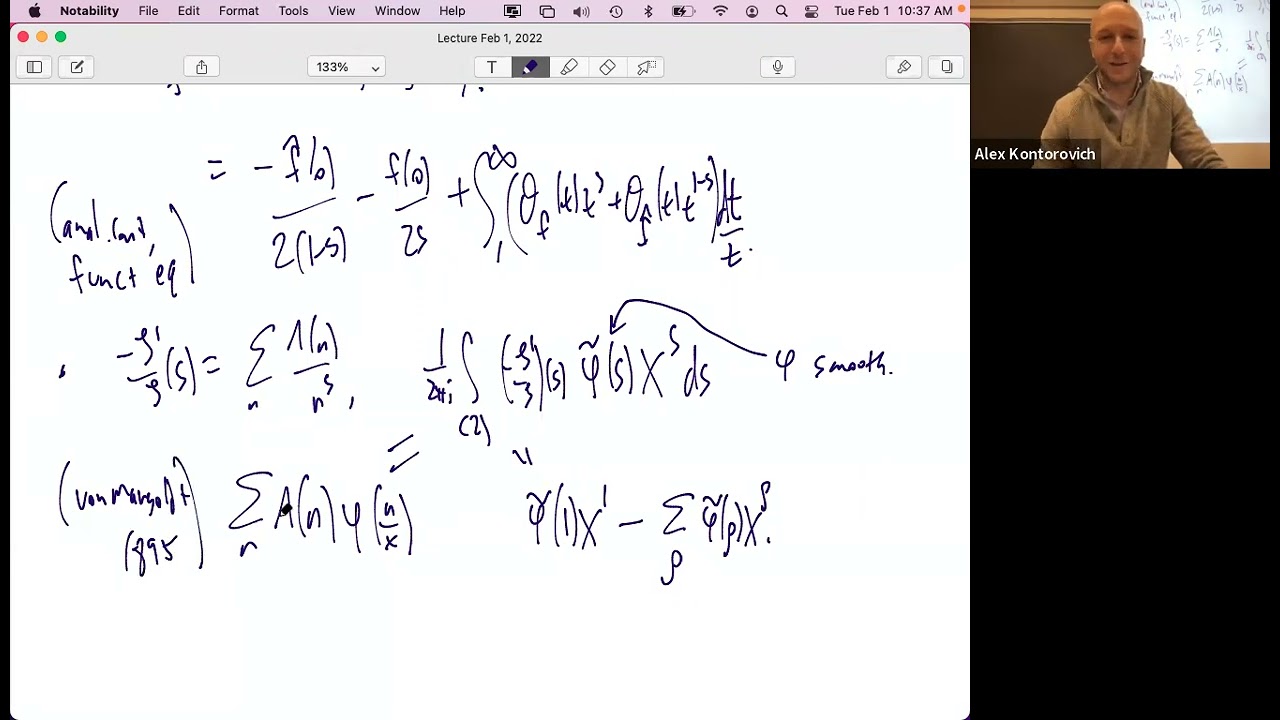Click the battery status icon
This screenshot has height=720, width=1280.
click(x=684, y=11)
